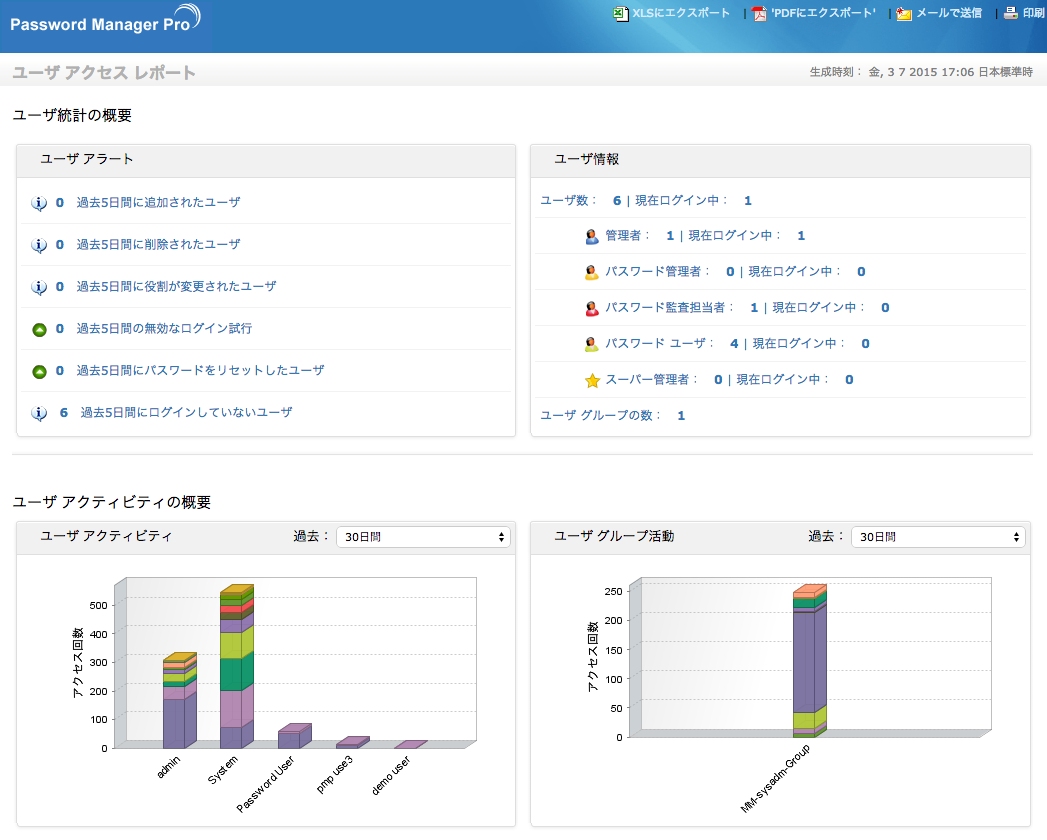
Task: Click the PDF export document icon
Action: point(759,13)
